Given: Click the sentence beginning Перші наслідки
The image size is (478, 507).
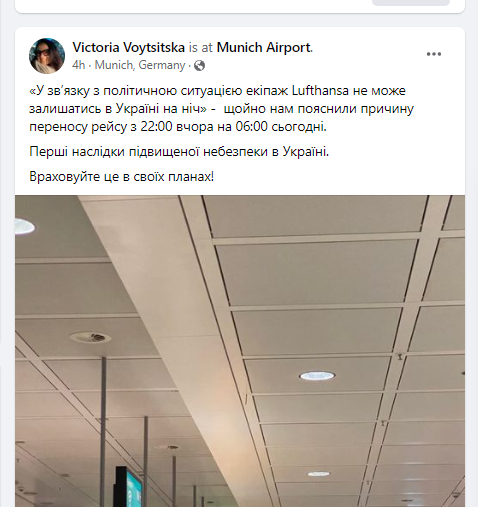Looking at the screenshot, I should (x=179, y=152).
